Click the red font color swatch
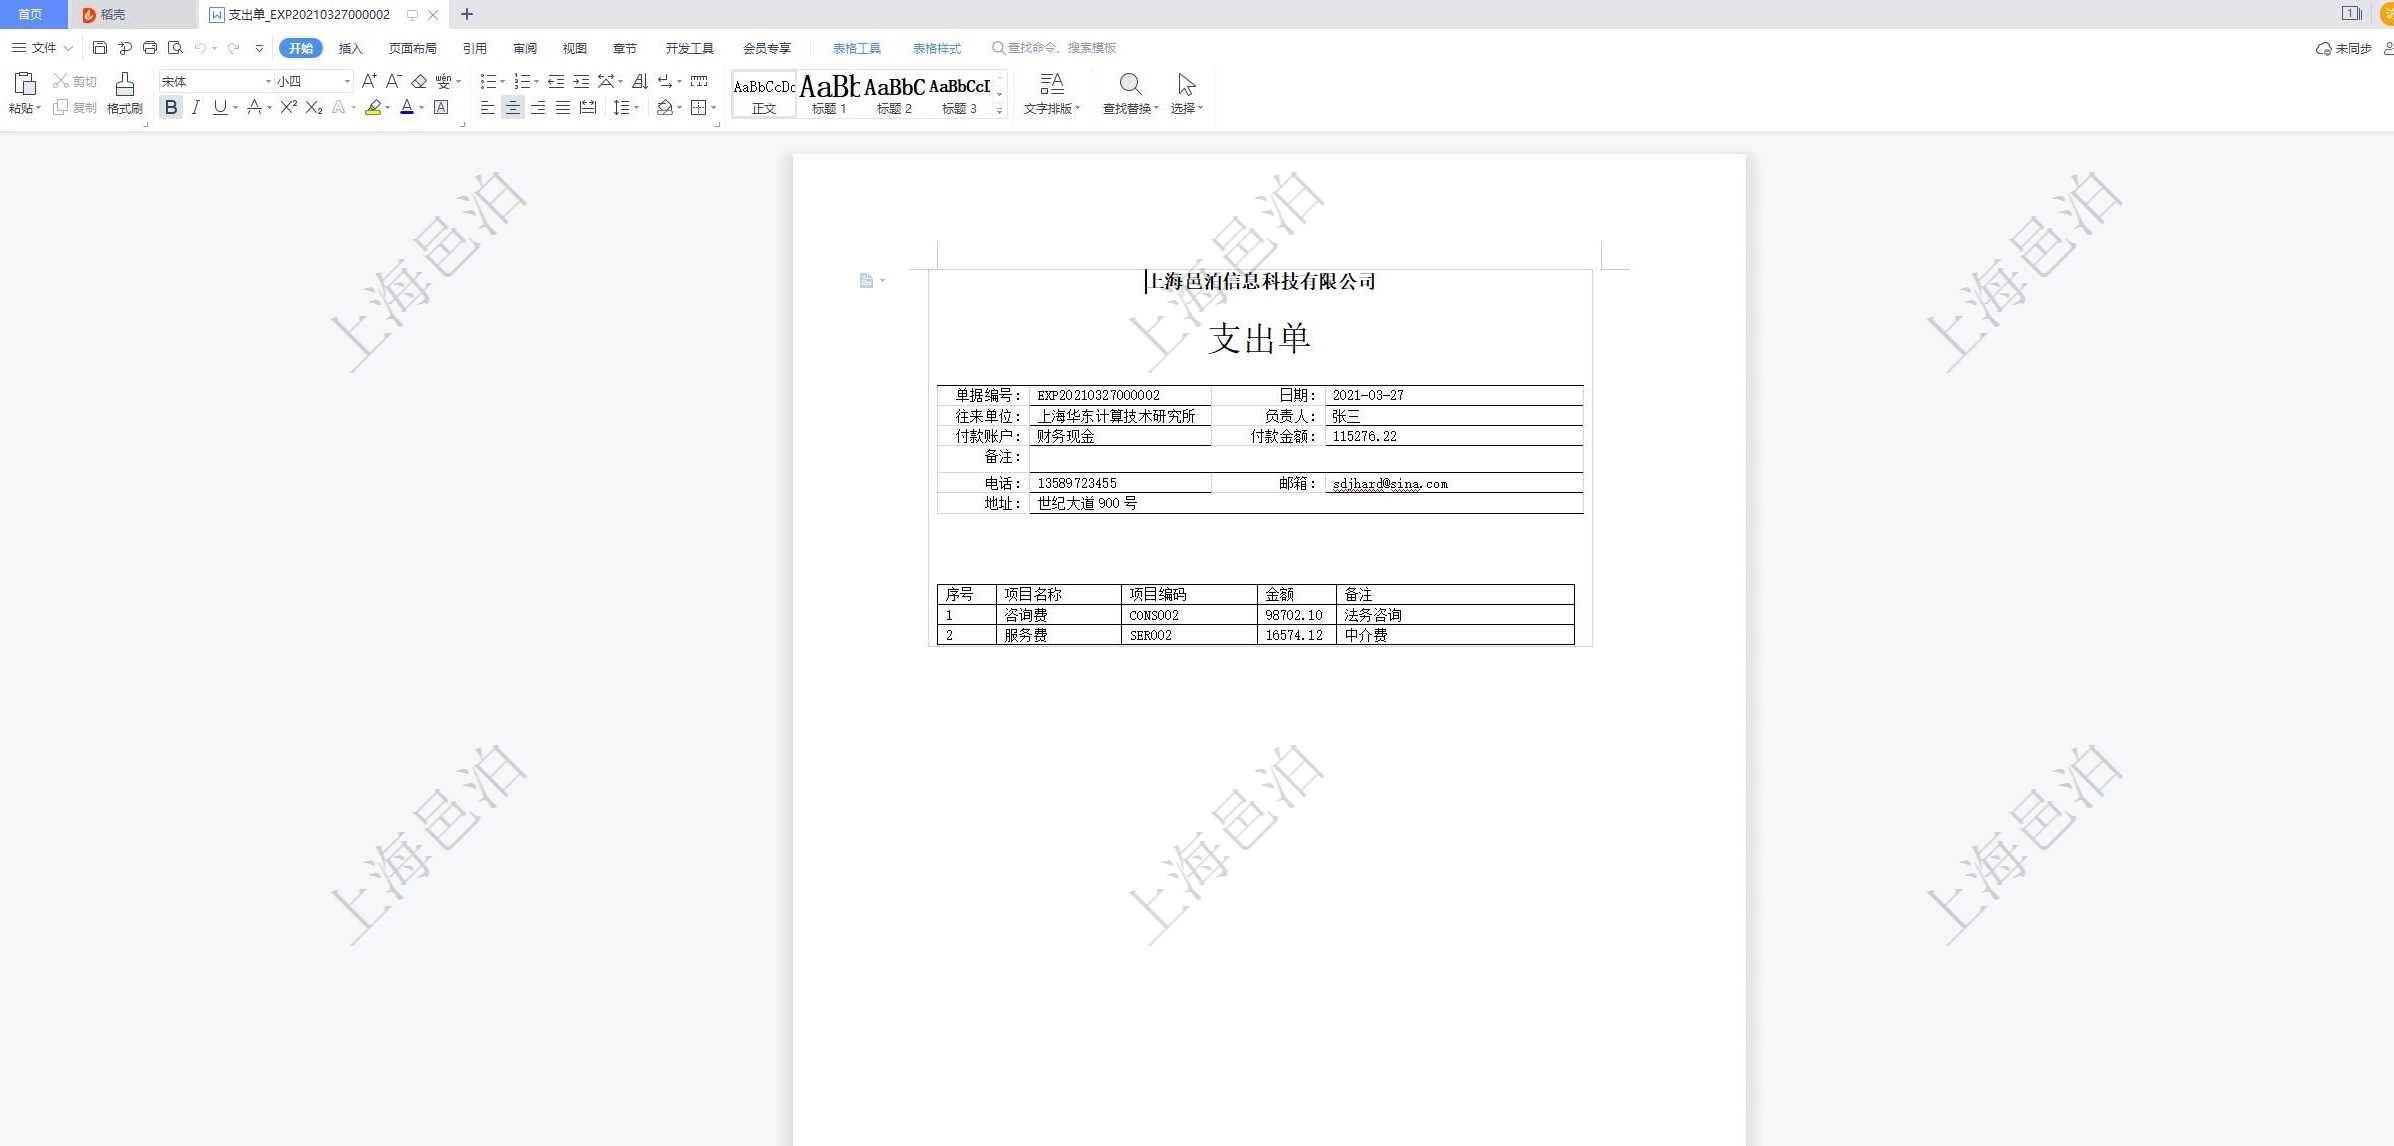Image resolution: width=2394 pixels, height=1146 pixels. [x=407, y=107]
